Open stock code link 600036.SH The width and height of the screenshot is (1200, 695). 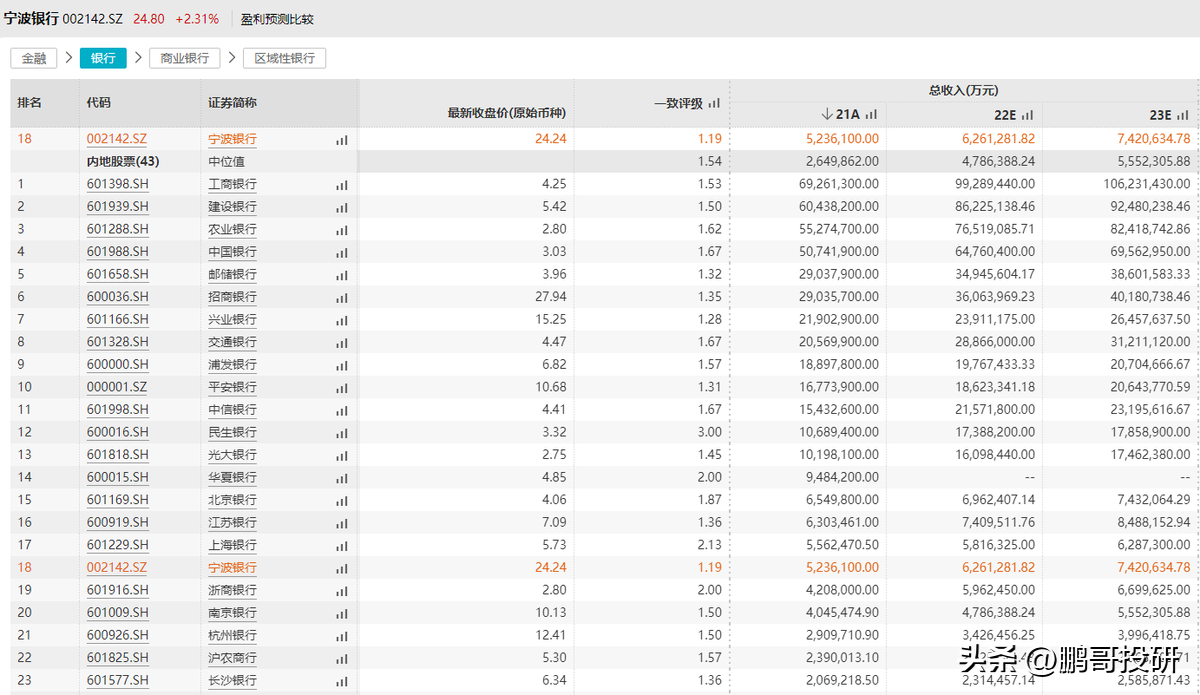[x=117, y=297]
